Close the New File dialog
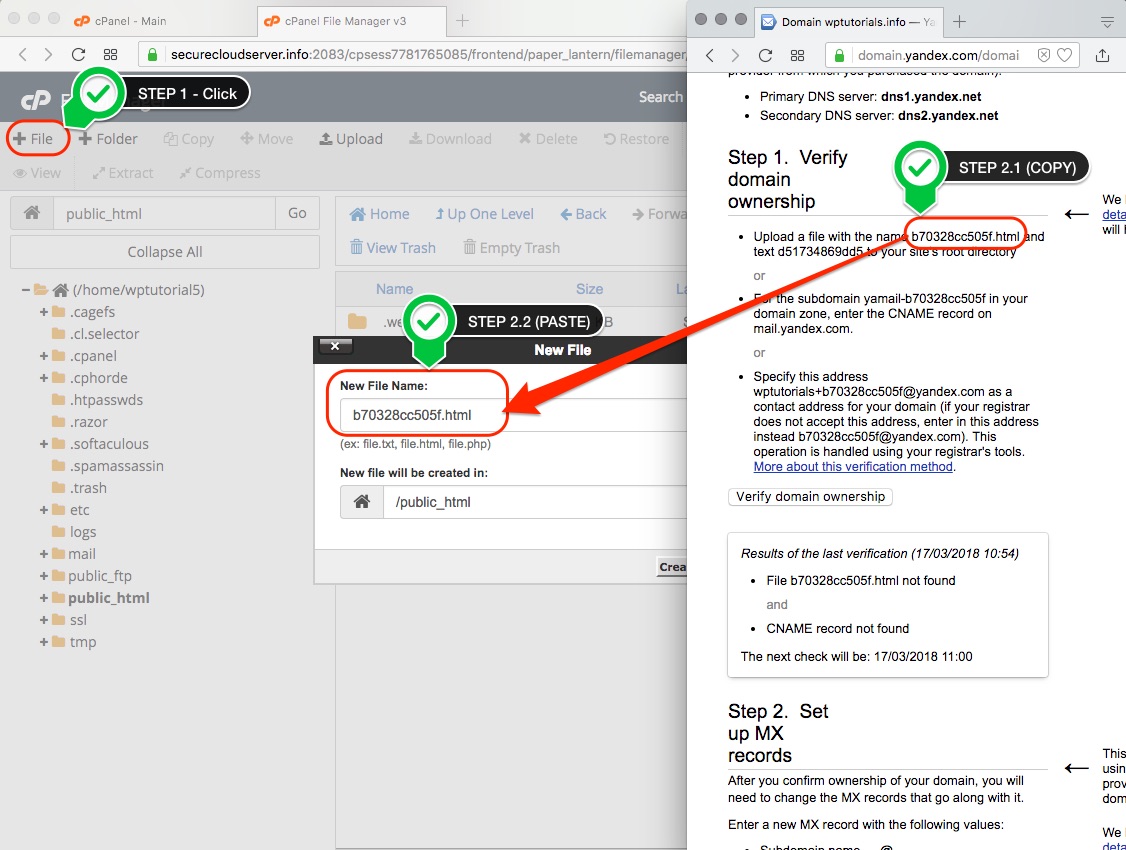 tap(335, 346)
